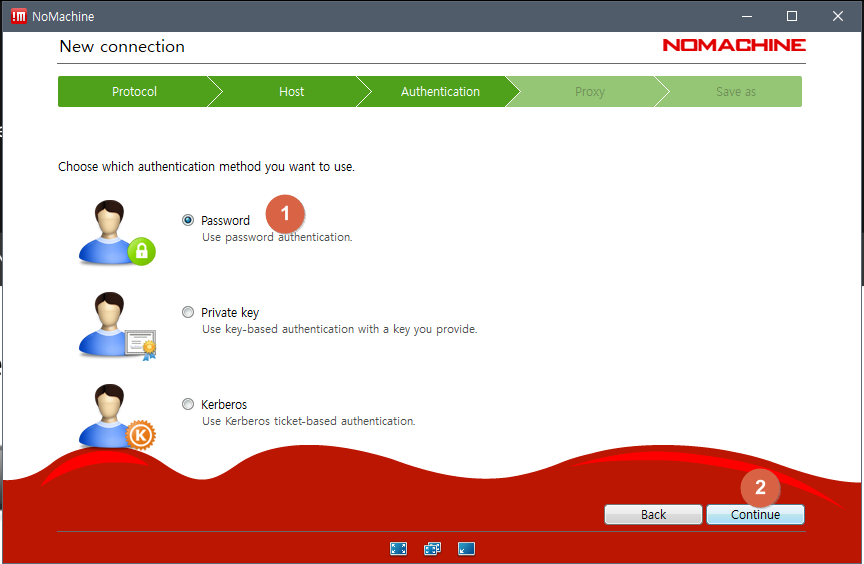Select the Password radio button
Viewport: 864px width, 564px height.
point(188,220)
